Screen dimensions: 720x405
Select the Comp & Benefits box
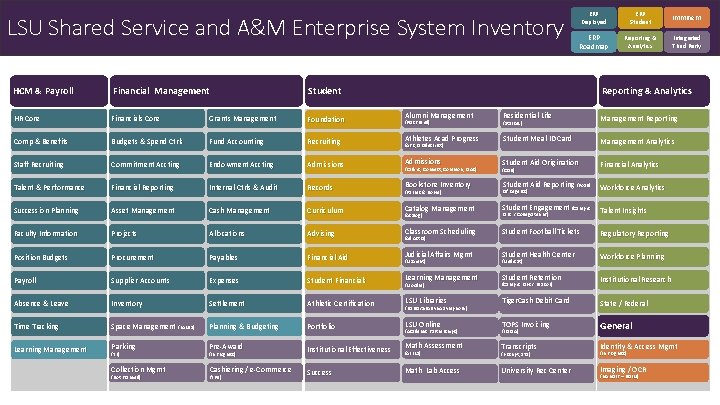pos(59,141)
